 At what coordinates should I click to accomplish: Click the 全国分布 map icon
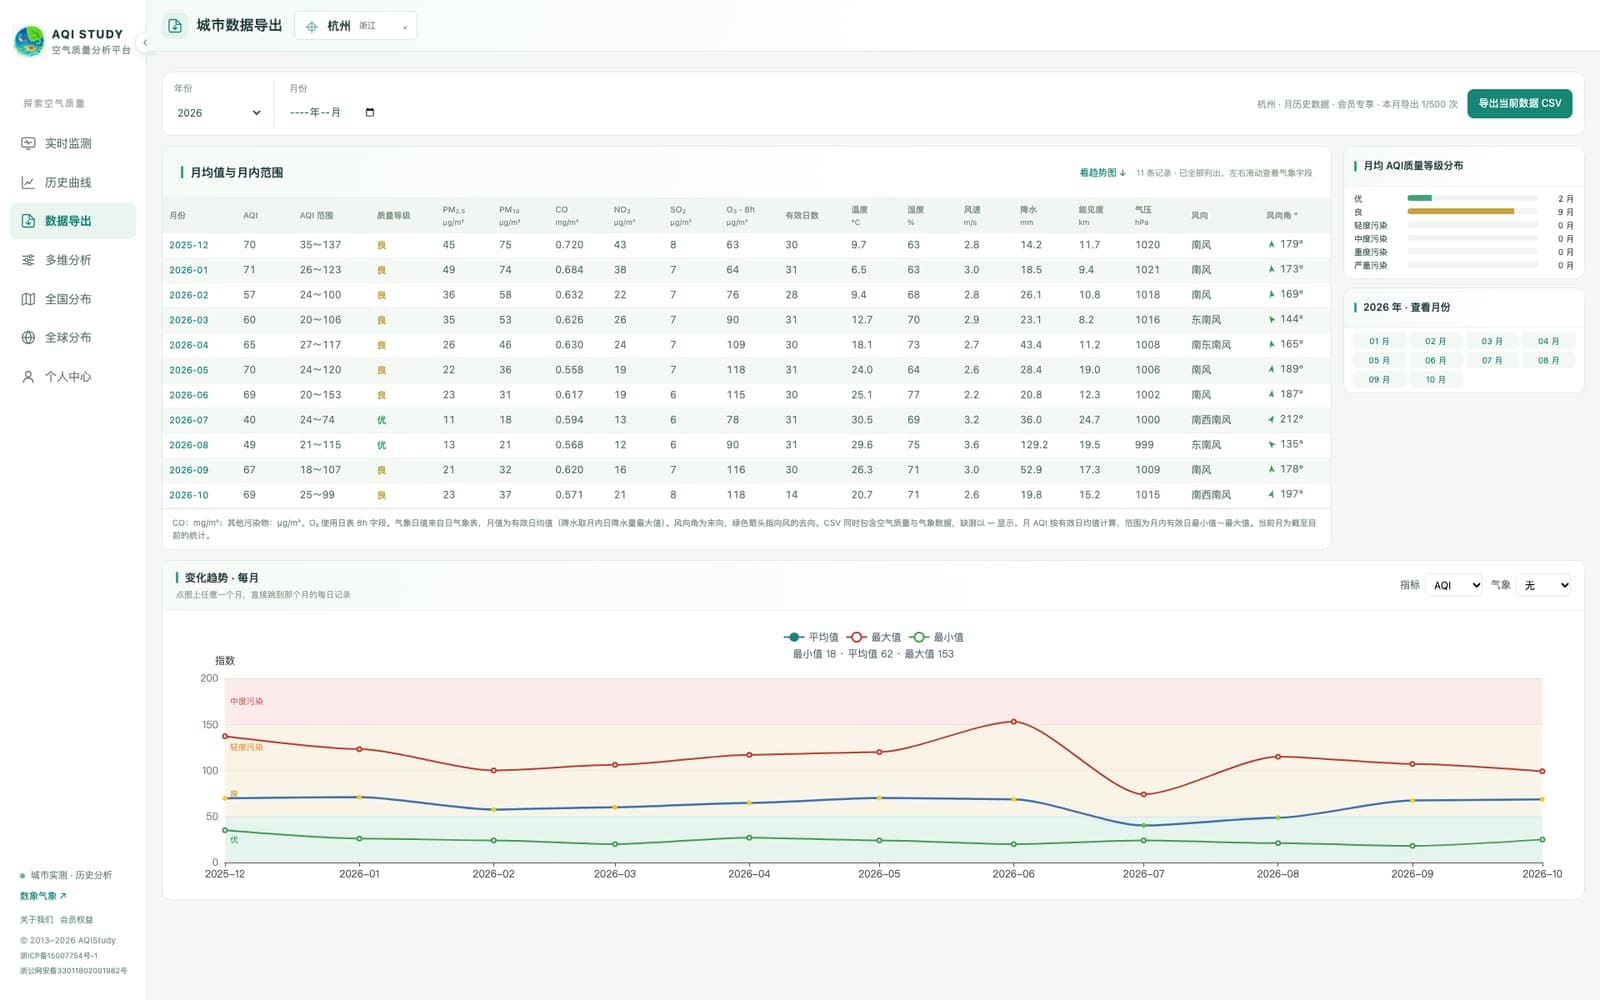coord(28,299)
